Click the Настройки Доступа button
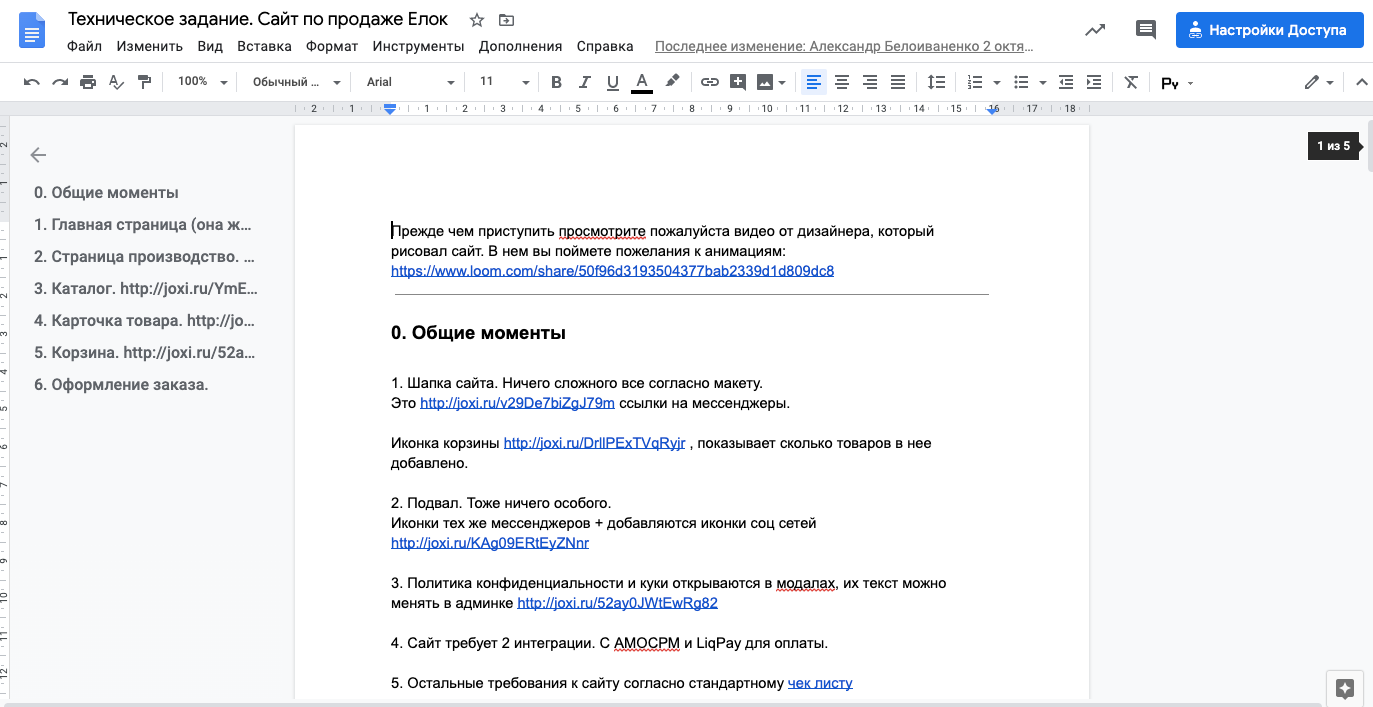This screenshot has height=707, width=1373. (1269, 30)
